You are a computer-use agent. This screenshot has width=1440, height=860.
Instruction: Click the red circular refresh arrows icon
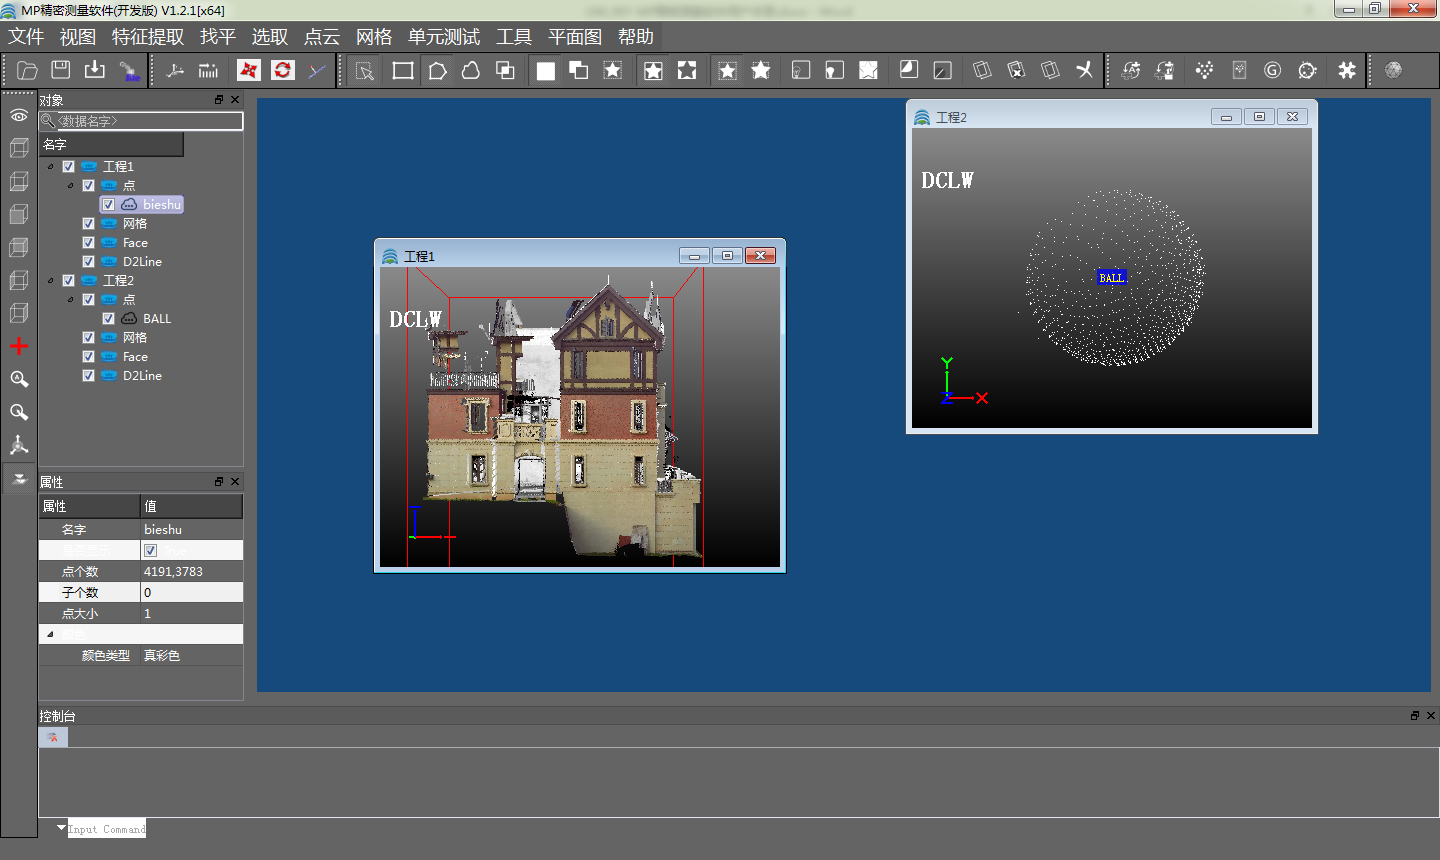coord(283,70)
